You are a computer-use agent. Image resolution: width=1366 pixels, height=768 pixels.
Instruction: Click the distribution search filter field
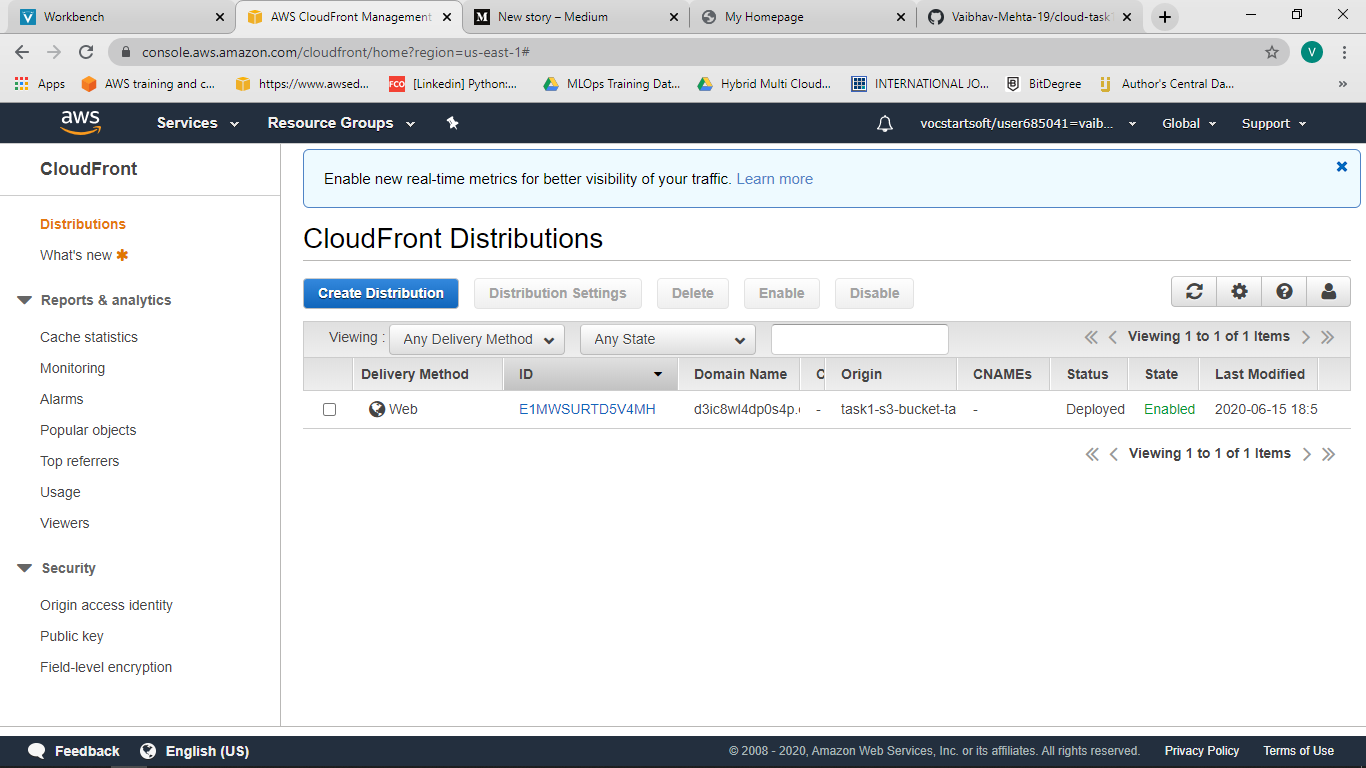point(858,339)
